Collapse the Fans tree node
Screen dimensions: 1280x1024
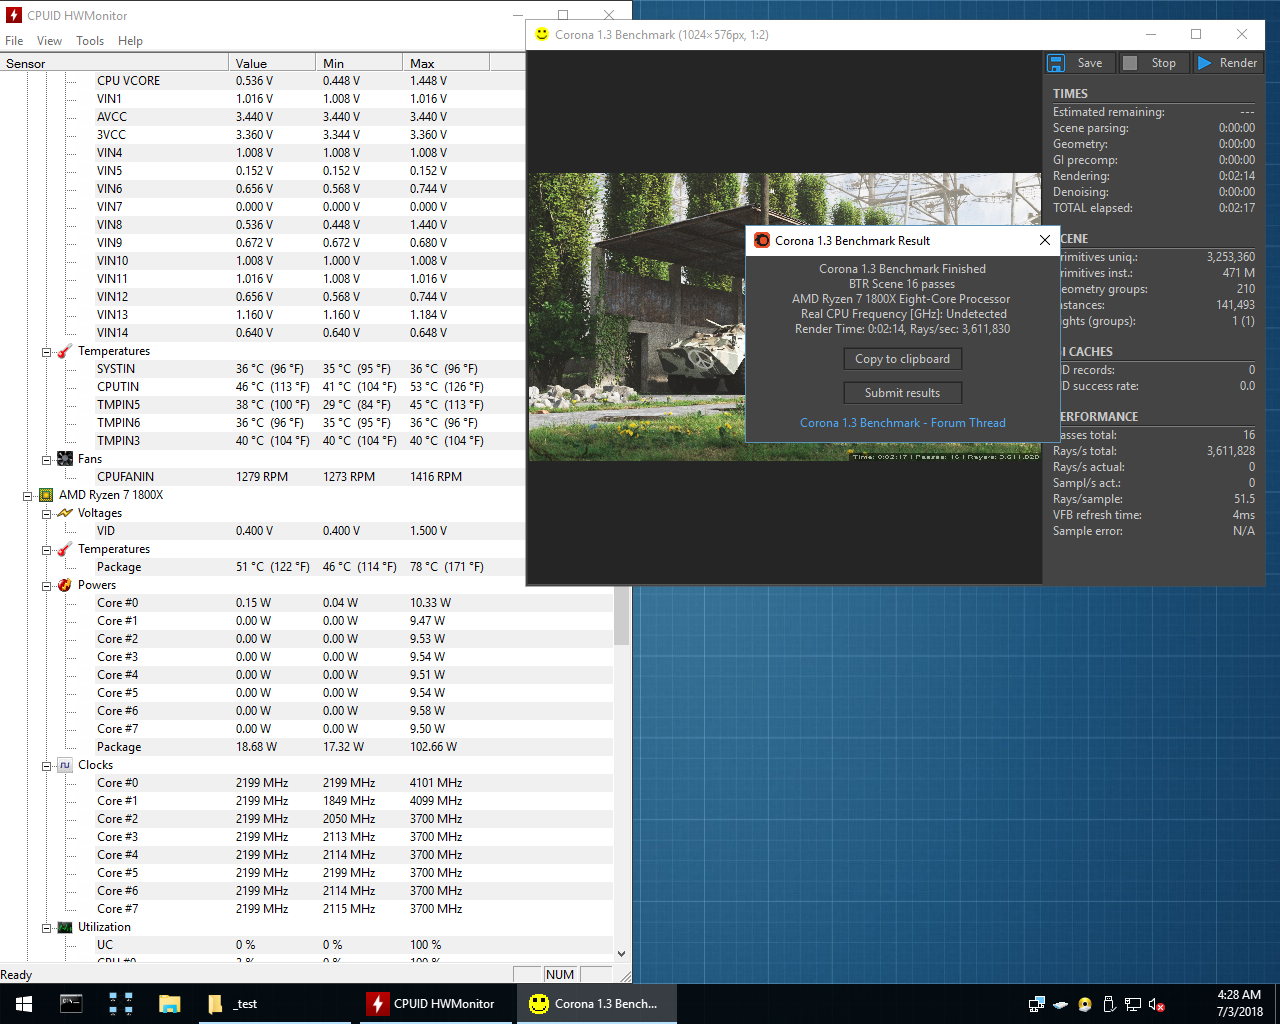tap(47, 459)
